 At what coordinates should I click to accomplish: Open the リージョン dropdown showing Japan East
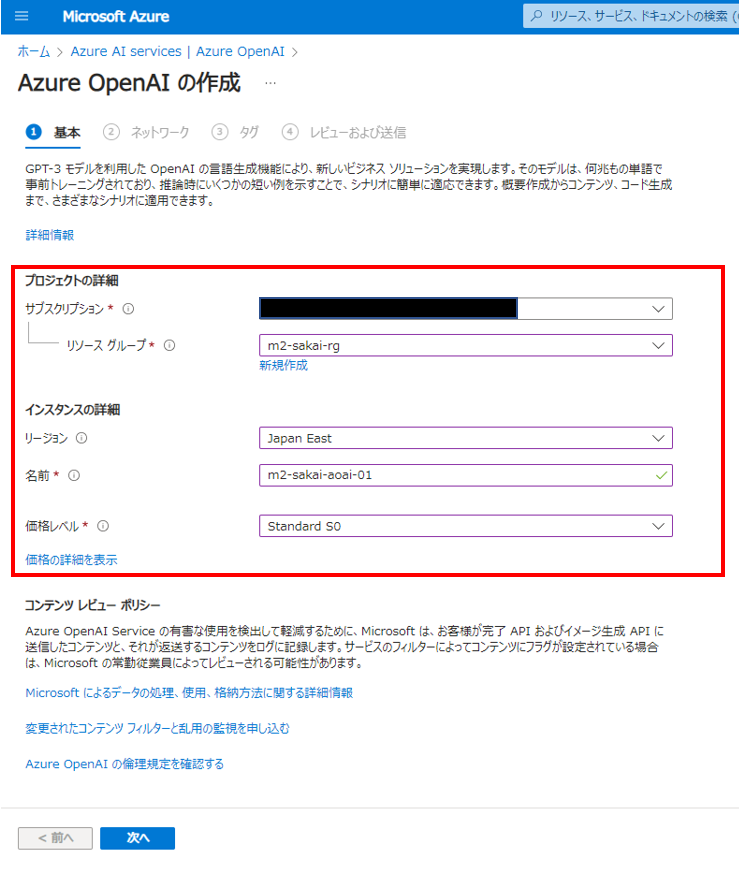(465, 438)
